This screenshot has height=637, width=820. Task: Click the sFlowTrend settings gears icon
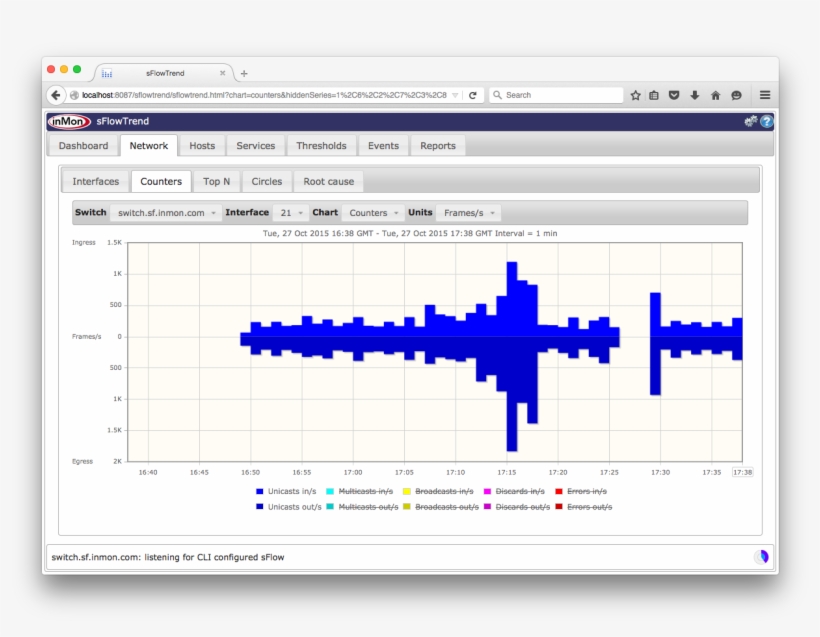(x=750, y=122)
